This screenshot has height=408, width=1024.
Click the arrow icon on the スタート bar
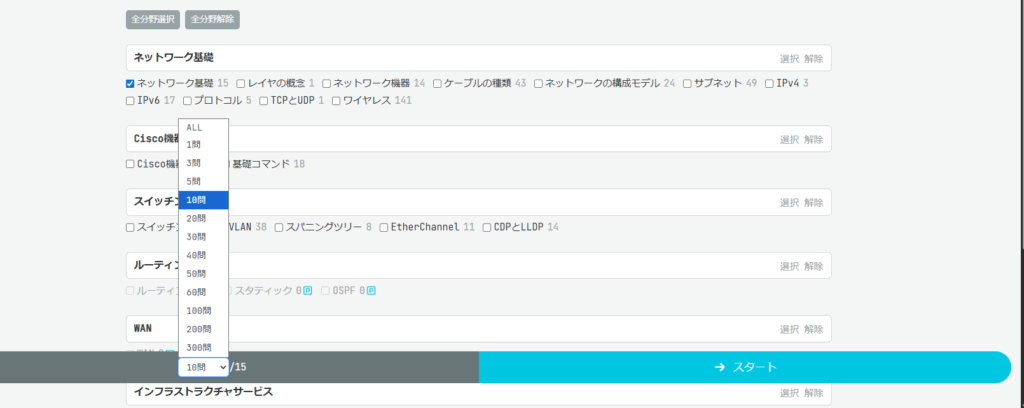tap(720, 367)
